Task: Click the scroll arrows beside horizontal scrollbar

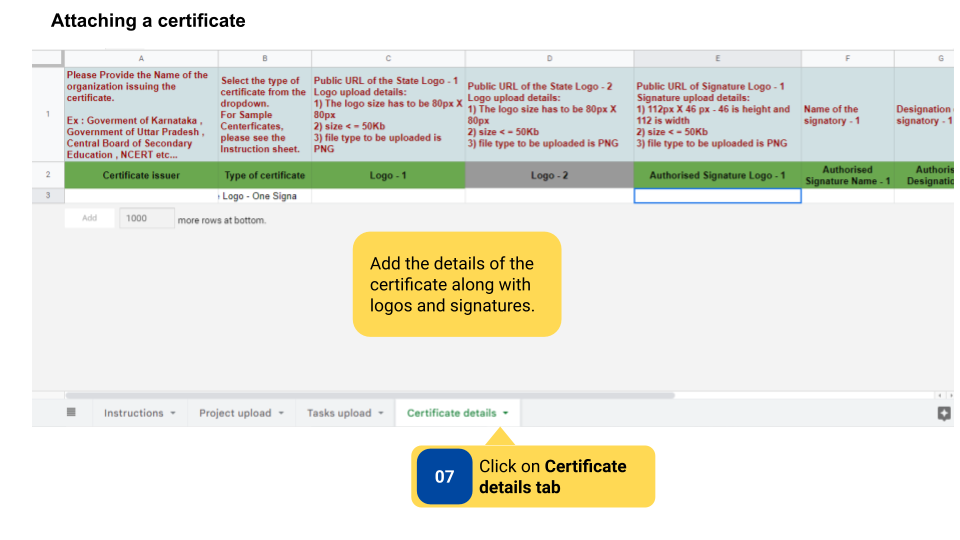Action: 941,396
